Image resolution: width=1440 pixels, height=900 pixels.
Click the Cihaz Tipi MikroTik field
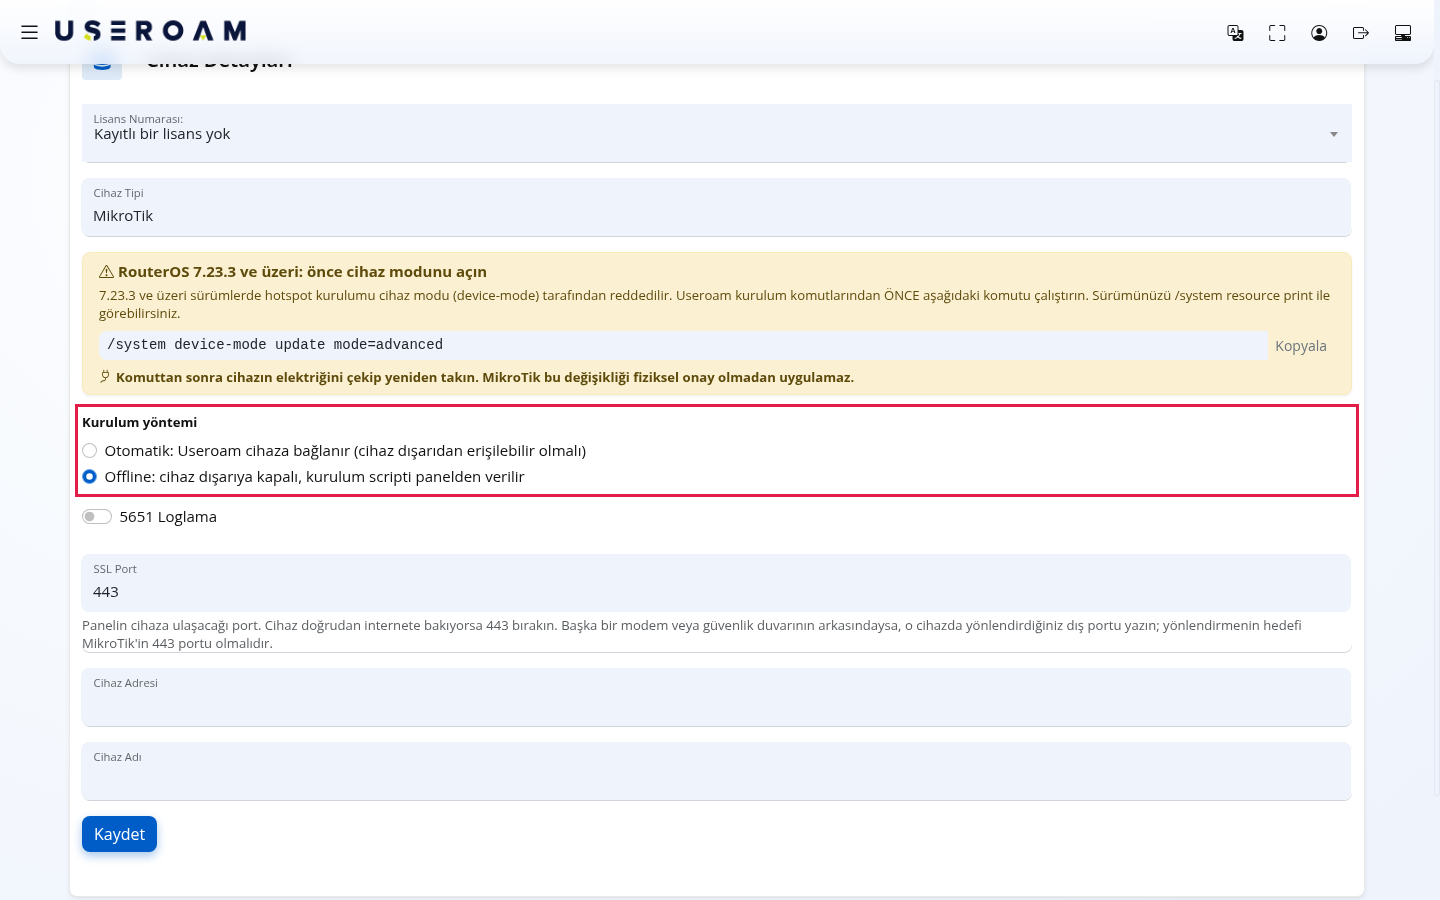(716, 207)
